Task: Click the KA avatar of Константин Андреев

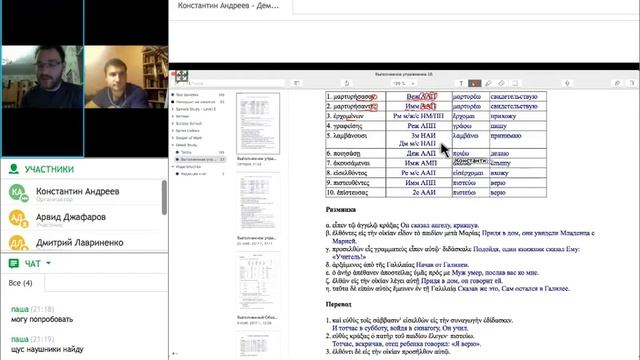Action: 18,193
